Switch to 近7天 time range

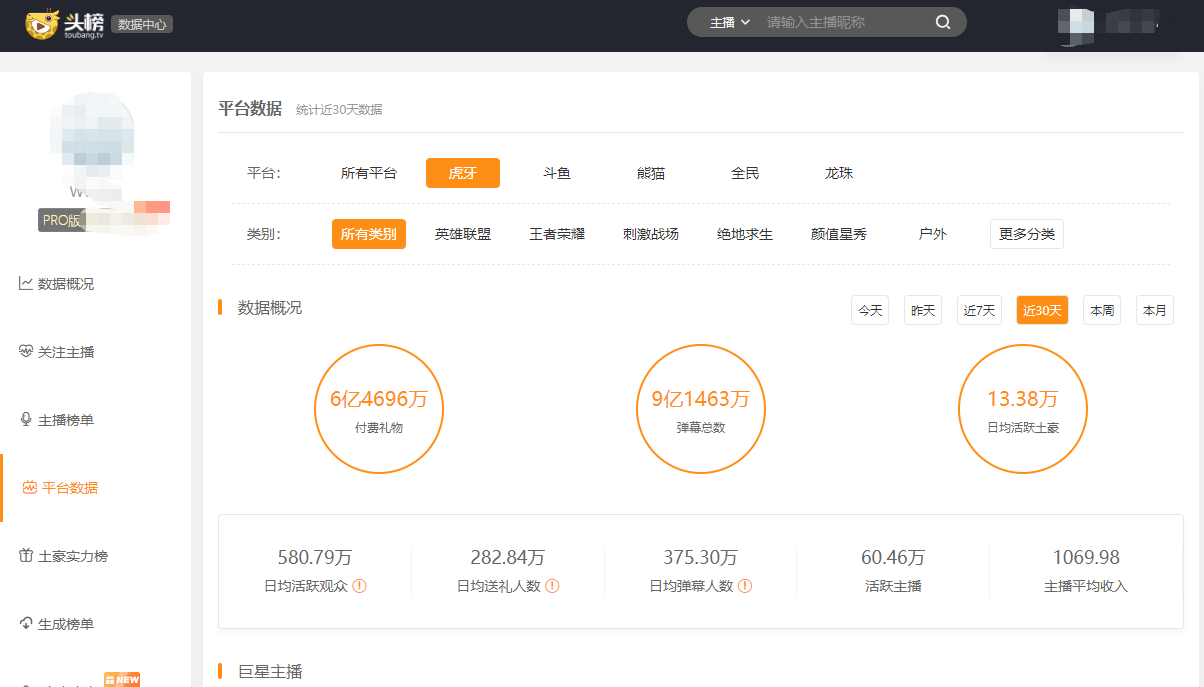coord(979,310)
